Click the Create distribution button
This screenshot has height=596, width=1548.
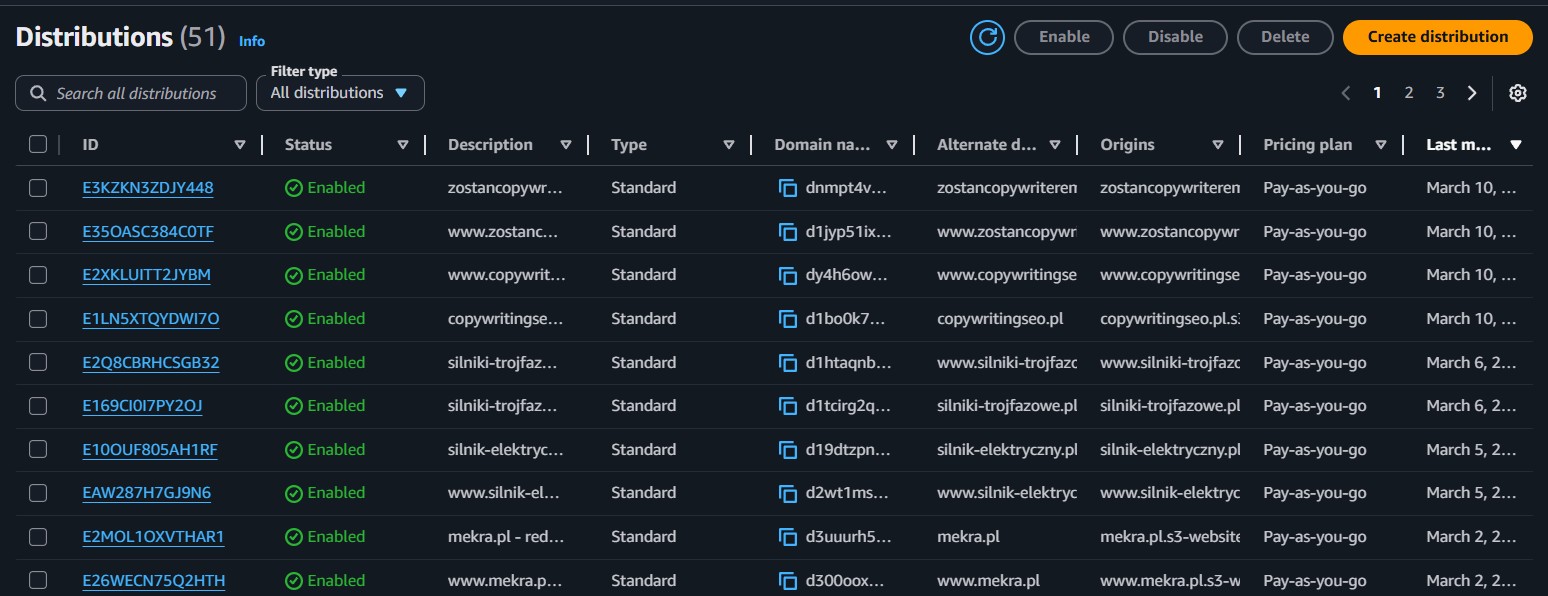[1437, 37]
